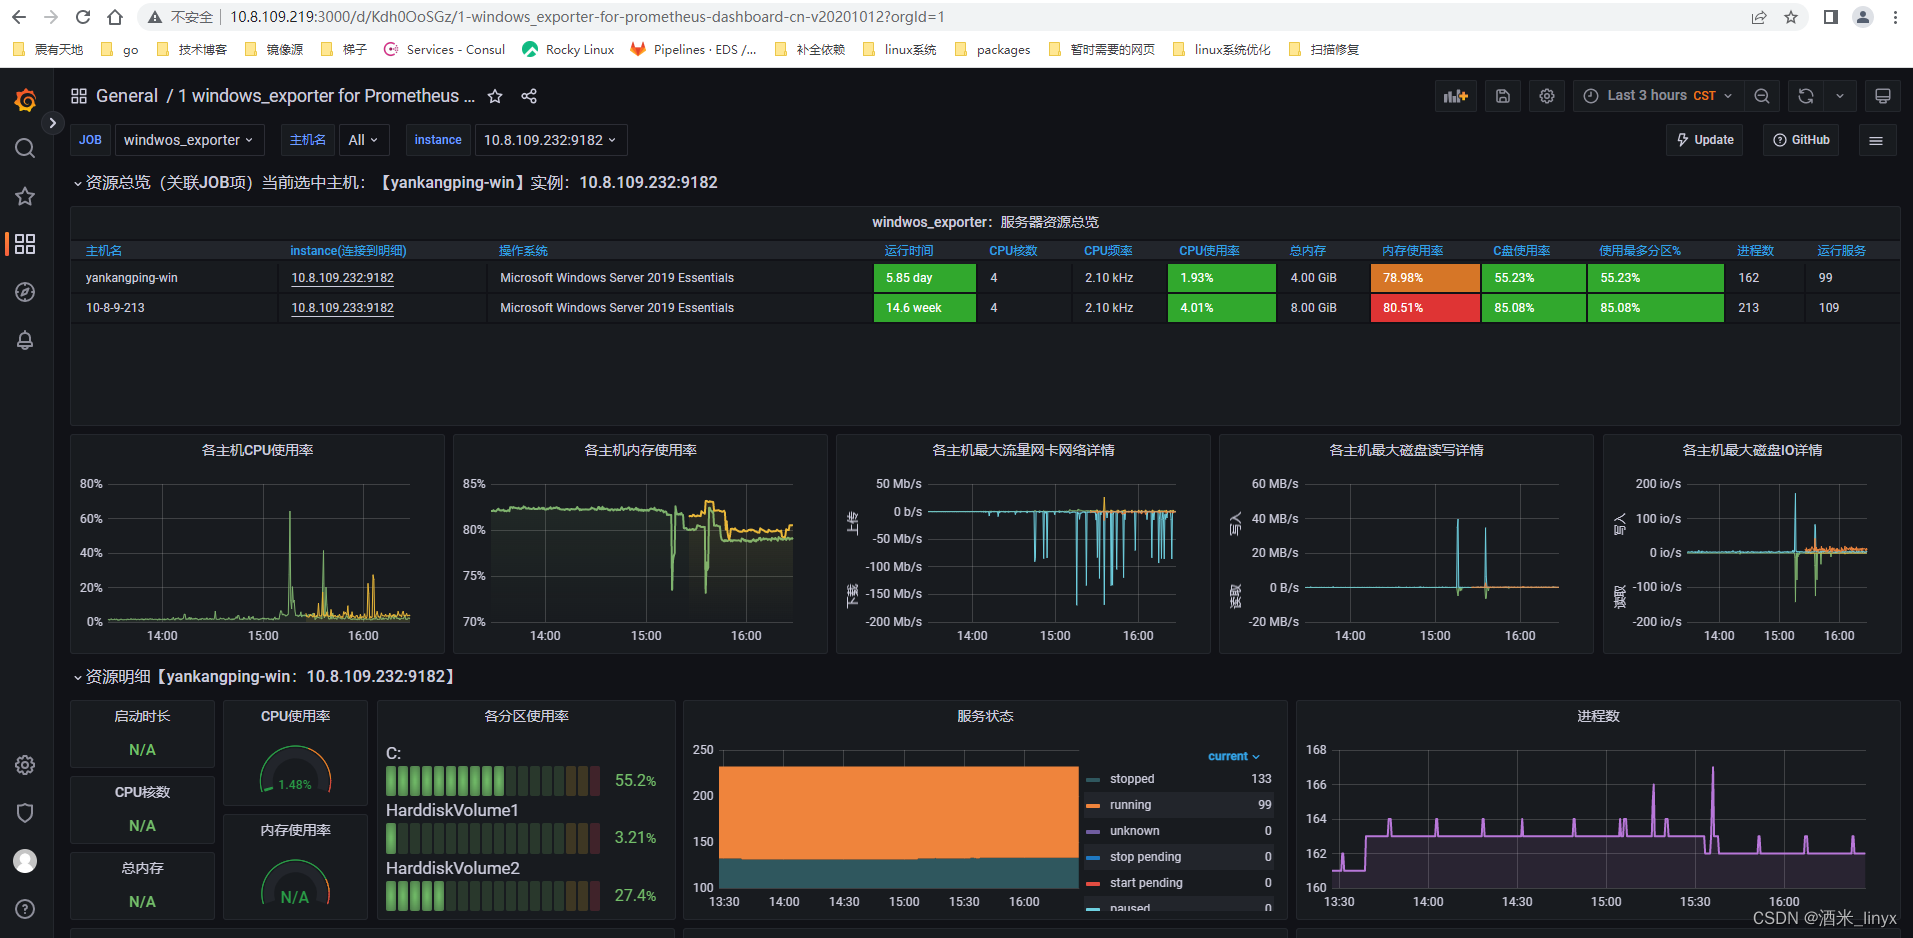The width and height of the screenshot is (1913, 938).
Task: Mark the dashboard as favorite with the star
Action: tap(495, 96)
